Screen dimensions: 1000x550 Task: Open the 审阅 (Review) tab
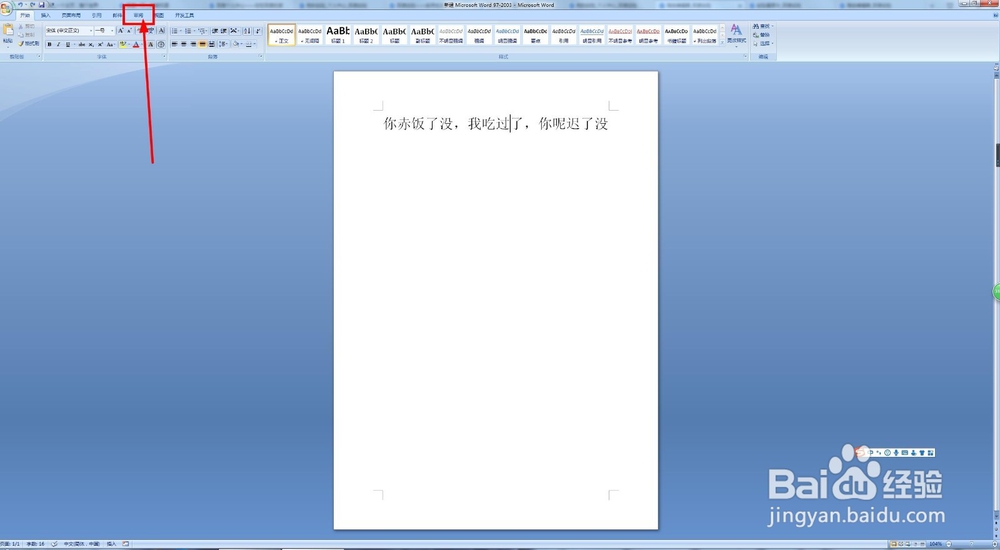click(138, 15)
